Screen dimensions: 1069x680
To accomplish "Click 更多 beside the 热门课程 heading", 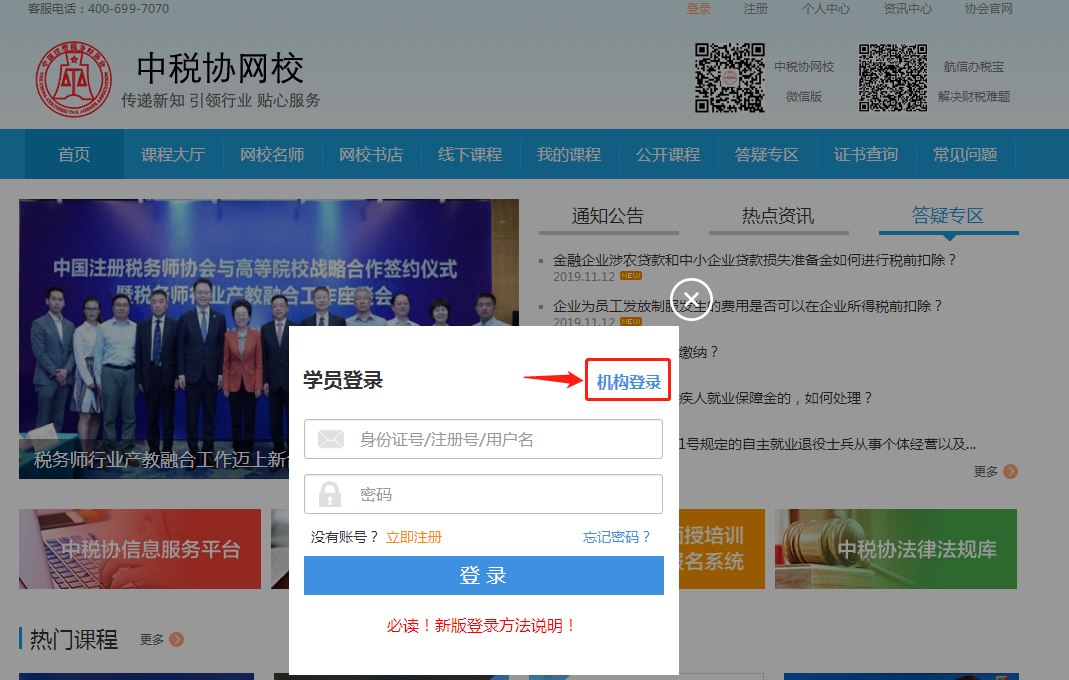I will [152, 640].
